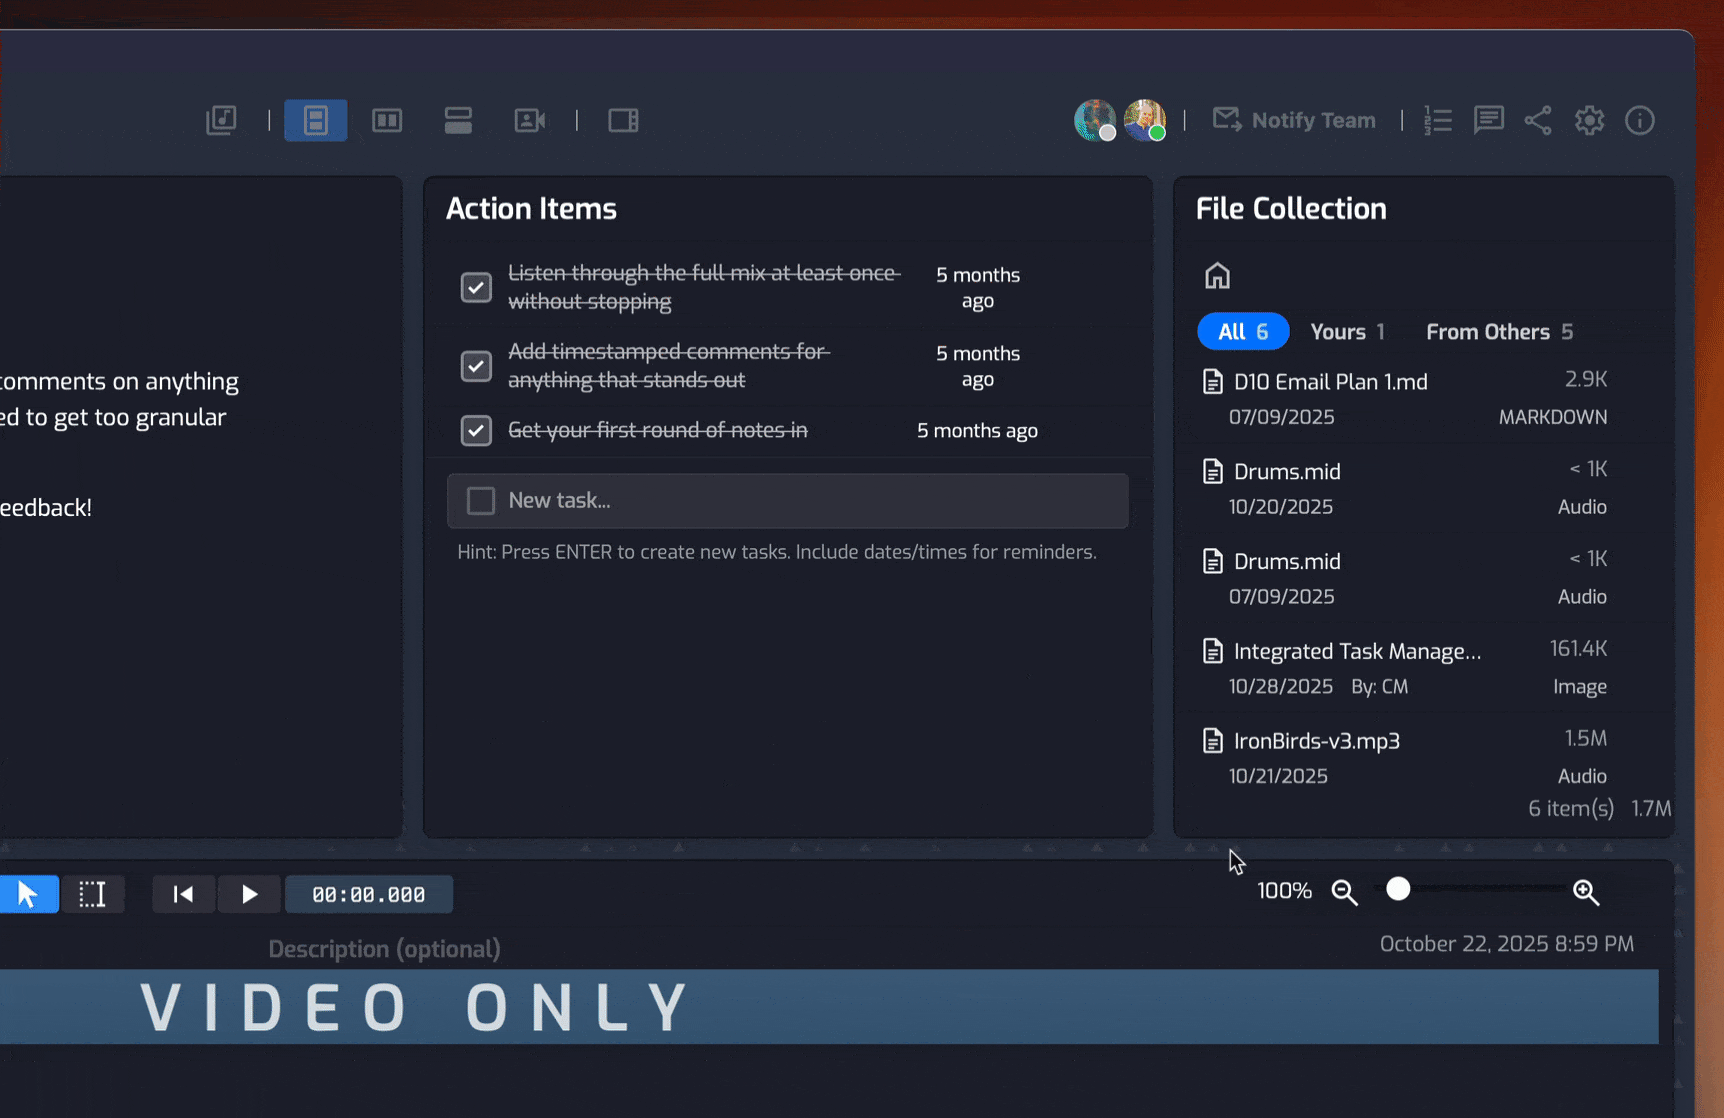Tick the New task checkbox

(x=481, y=500)
